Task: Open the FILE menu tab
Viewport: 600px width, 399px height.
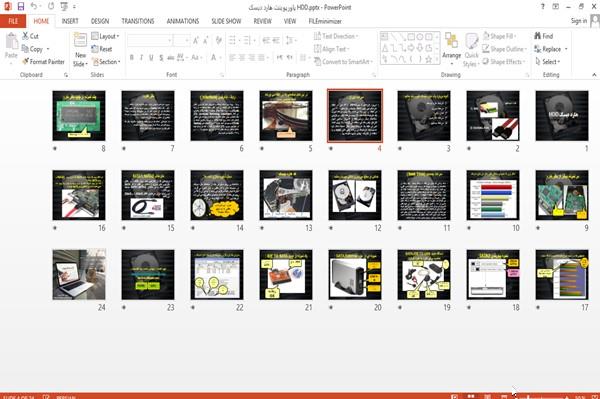Action: click(13, 21)
